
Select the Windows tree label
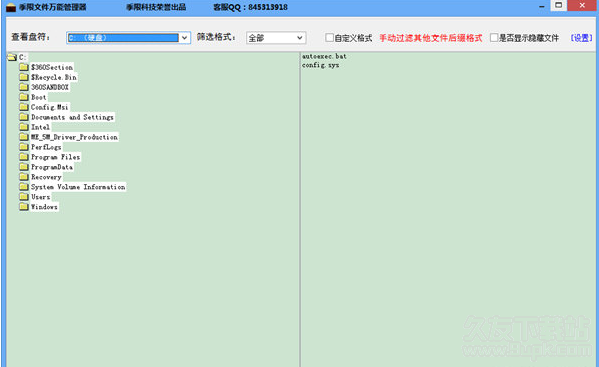pyautogui.click(x=44, y=207)
